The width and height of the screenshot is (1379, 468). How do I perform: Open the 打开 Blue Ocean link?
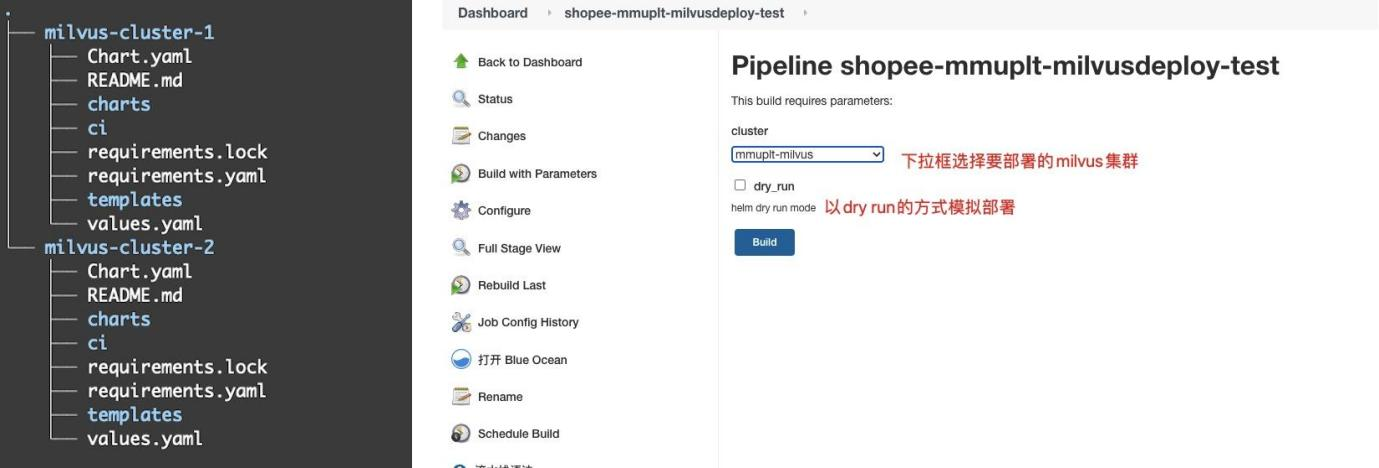coord(522,360)
